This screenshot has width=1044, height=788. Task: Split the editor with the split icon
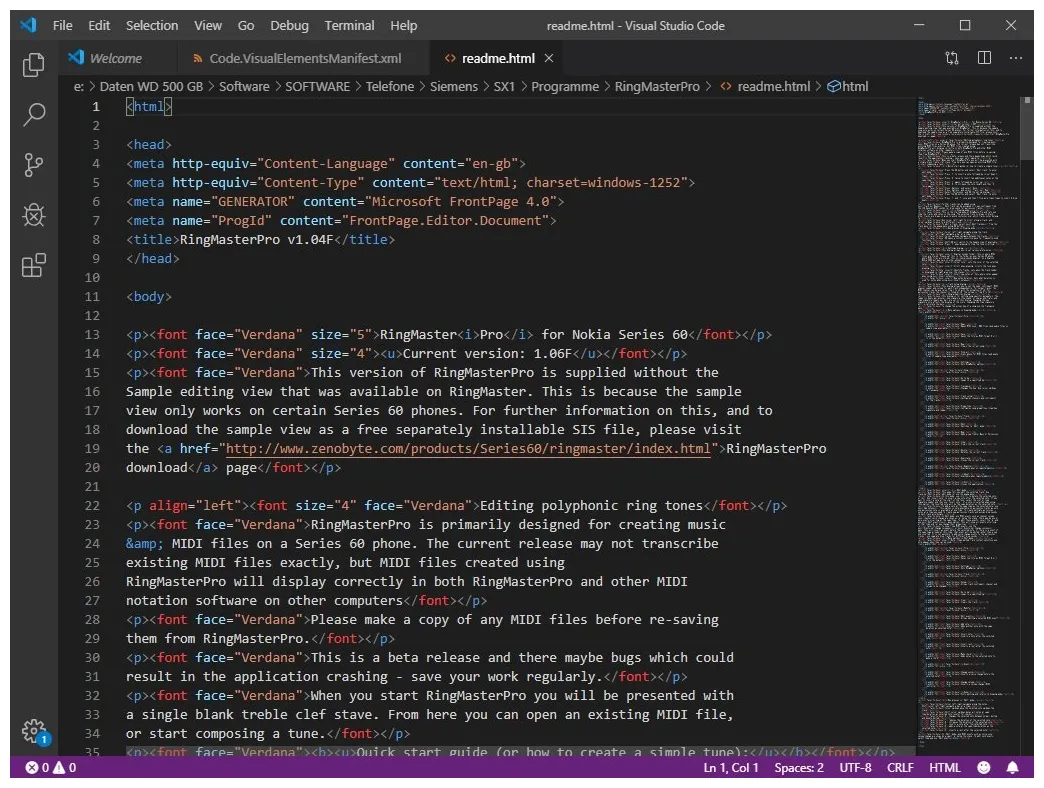986,59
